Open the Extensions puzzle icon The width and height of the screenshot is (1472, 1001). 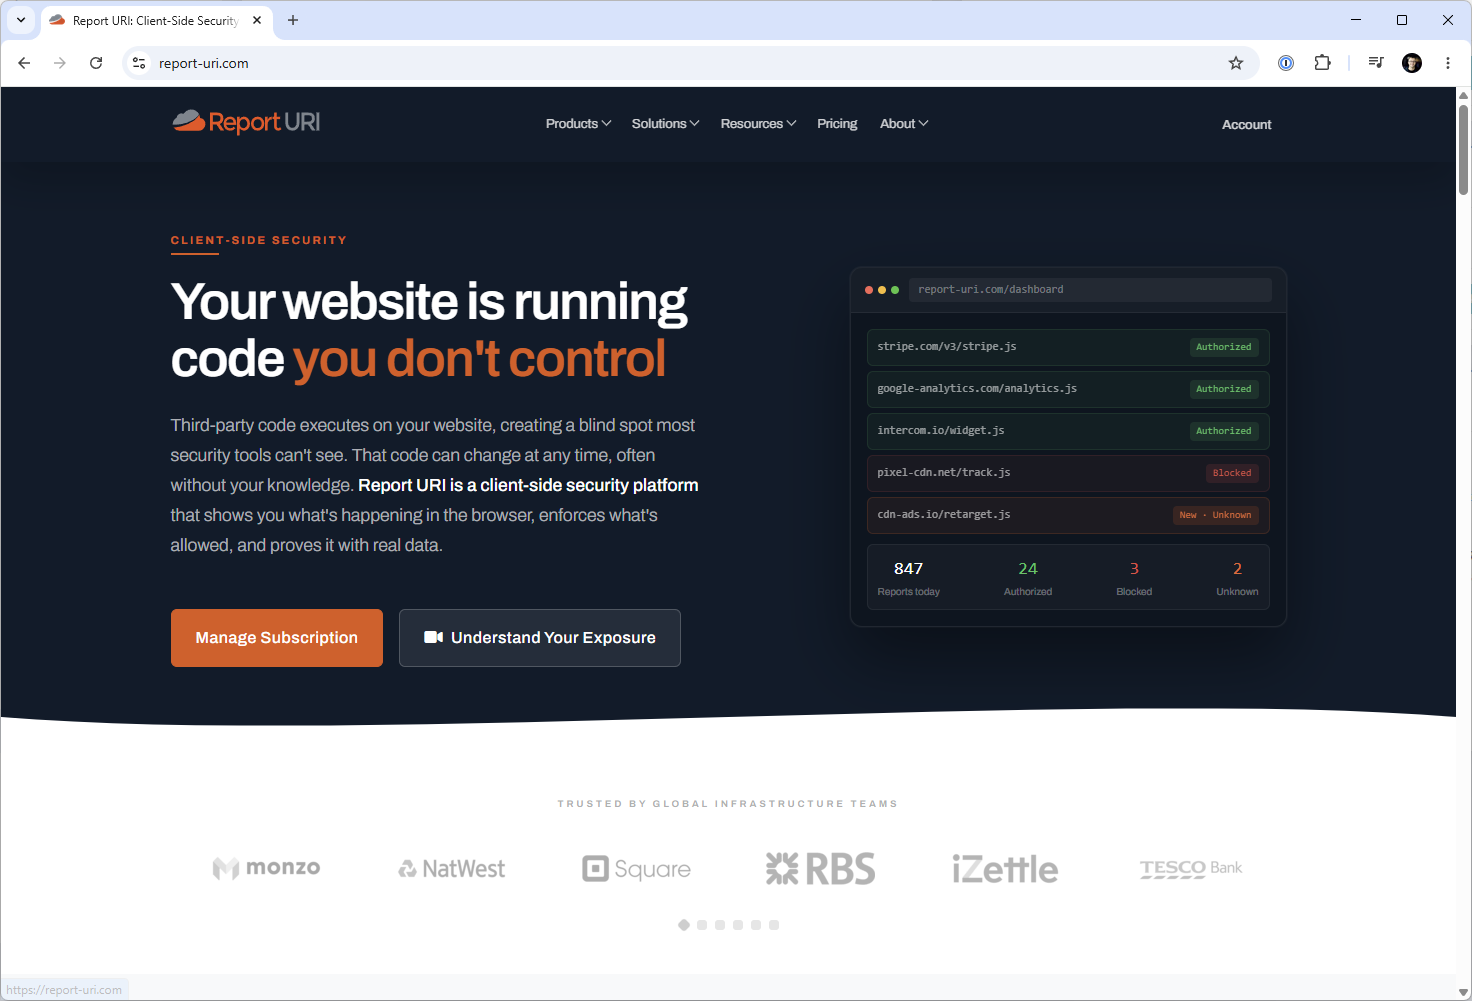tap(1322, 63)
